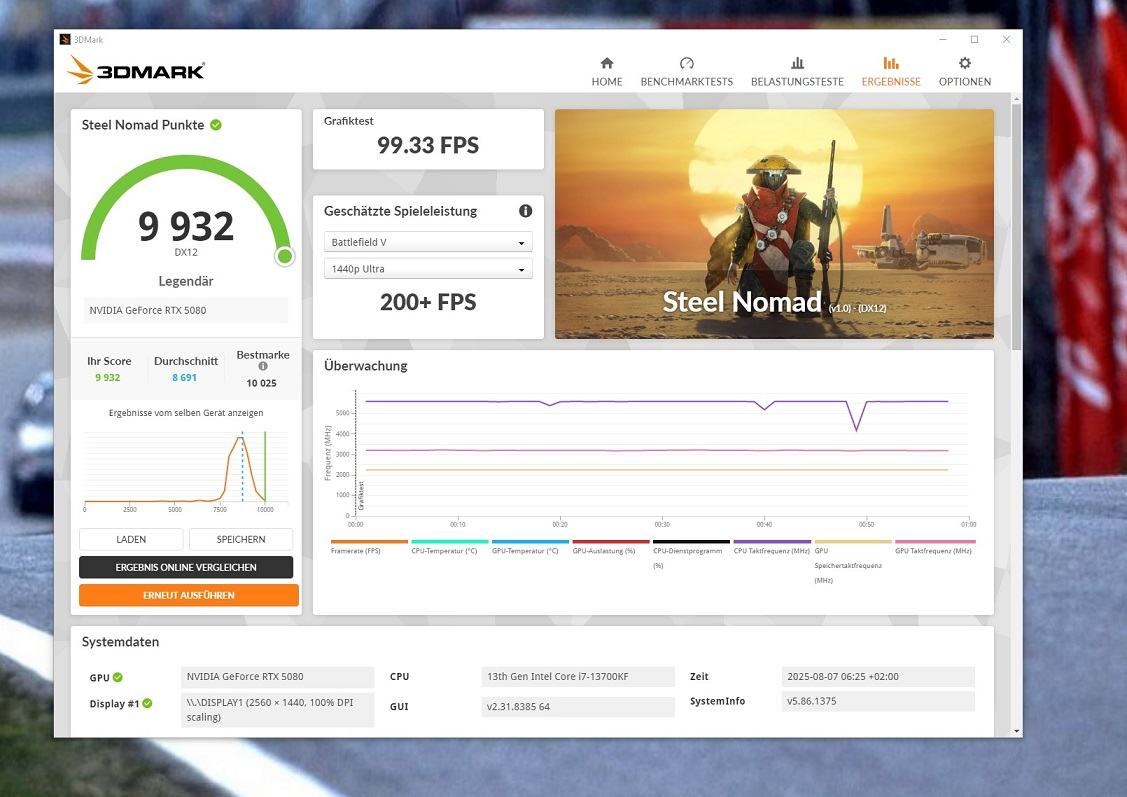Click the vertical scrollbar thumb
1127x797 pixels.
point(1016,226)
